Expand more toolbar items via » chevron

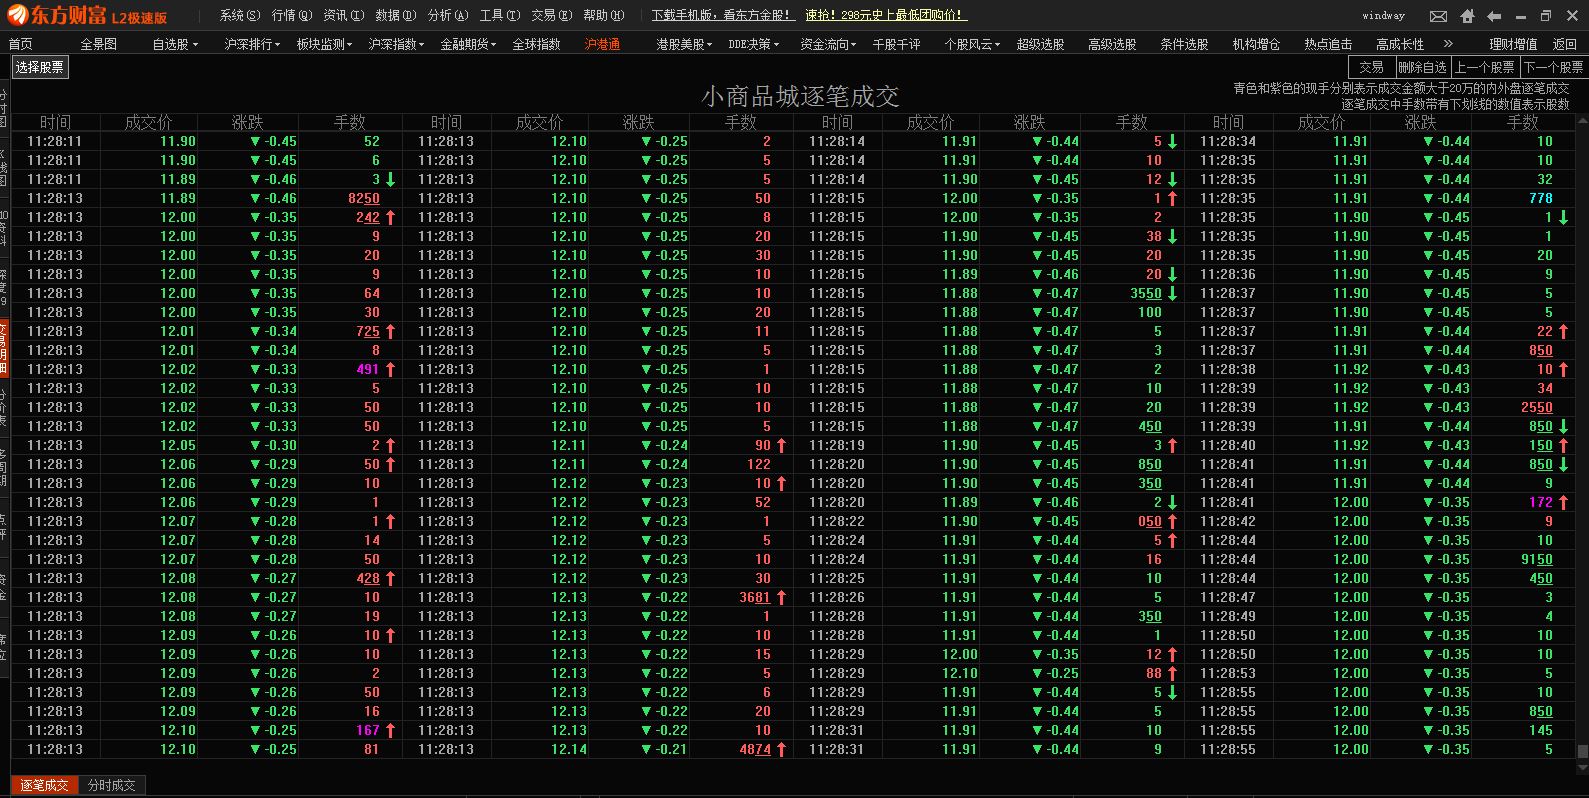(x=1448, y=44)
